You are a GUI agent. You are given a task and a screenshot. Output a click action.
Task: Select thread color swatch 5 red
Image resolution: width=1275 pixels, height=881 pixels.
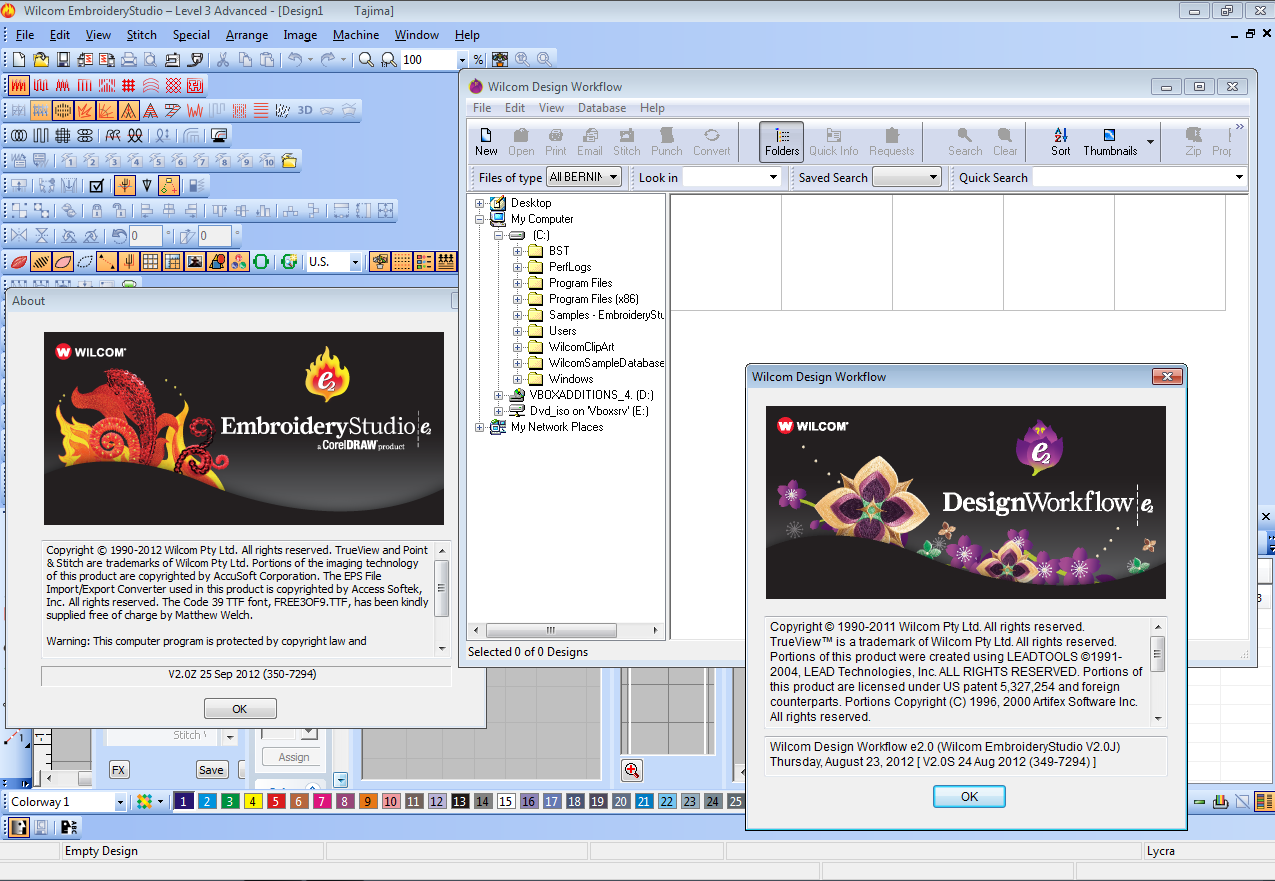pyautogui.click(x=275, y=801)
